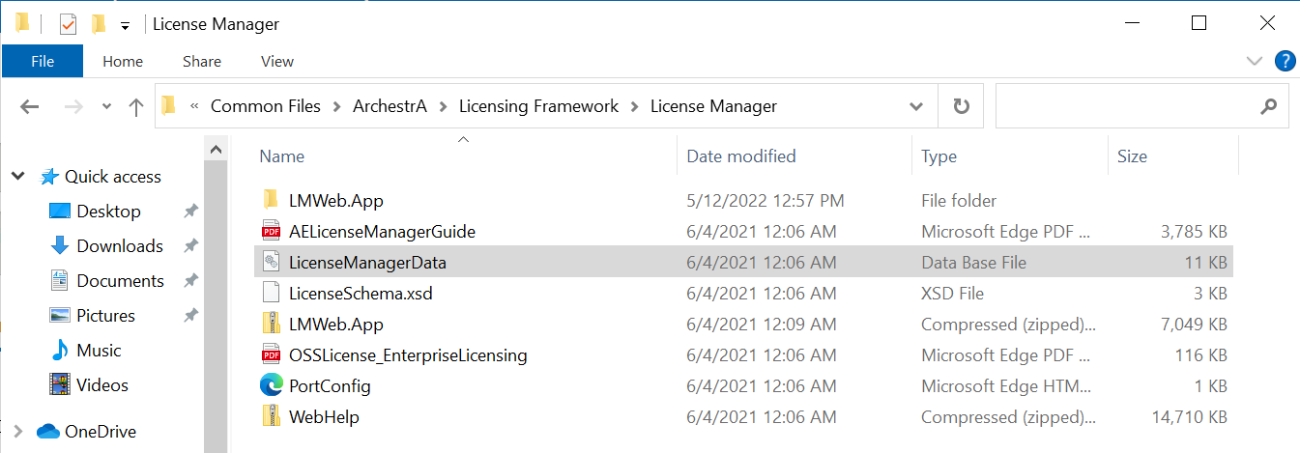Click the 5/12/2022 12:57 PM date cell
This screenshot has width=1307, height=453.
pyautogui.click(x=766, y=201)
